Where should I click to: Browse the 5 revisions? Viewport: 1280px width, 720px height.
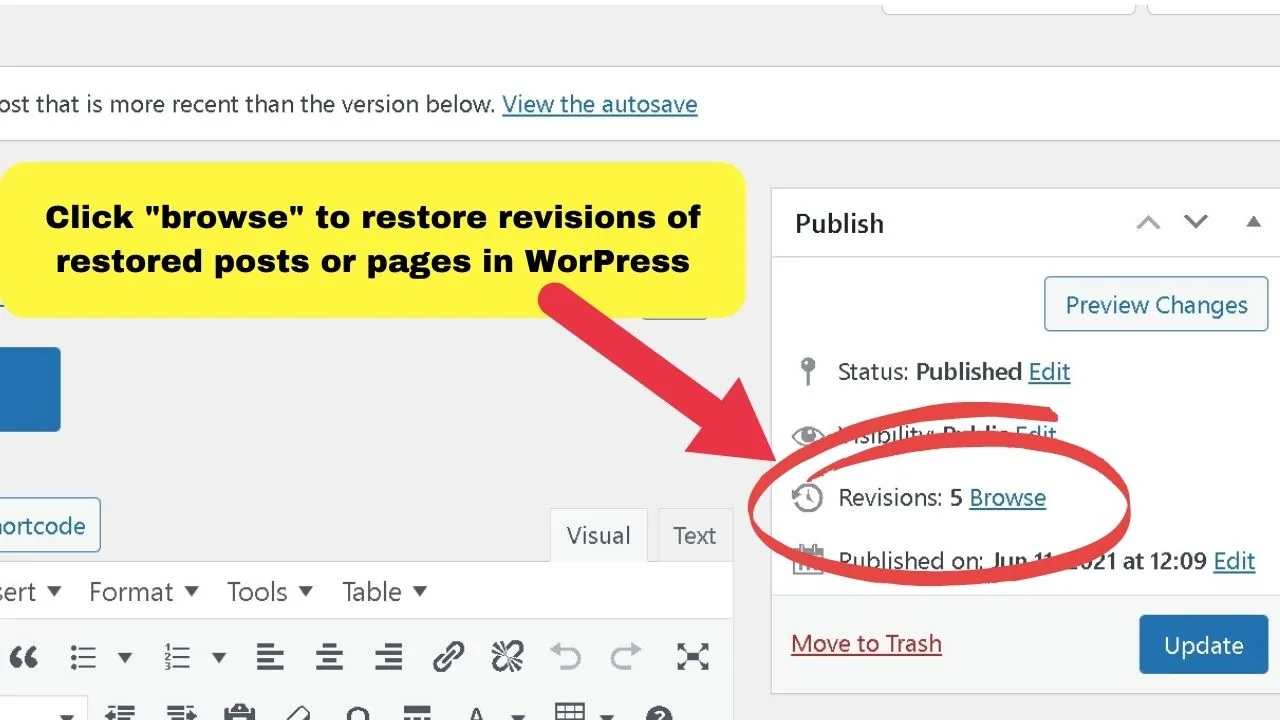(x=1008, y=498)
